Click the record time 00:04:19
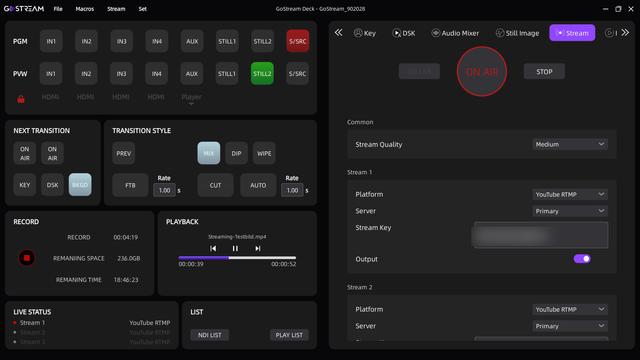The height and width of the screenshot is (360, 640). click(126, 237)
